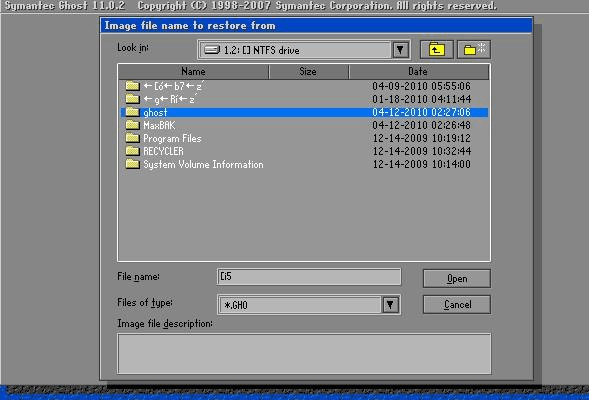The height and width of the screenshot is (400, 589).
Task: Select the RECYCLER folder name
Action: [163, 151]
